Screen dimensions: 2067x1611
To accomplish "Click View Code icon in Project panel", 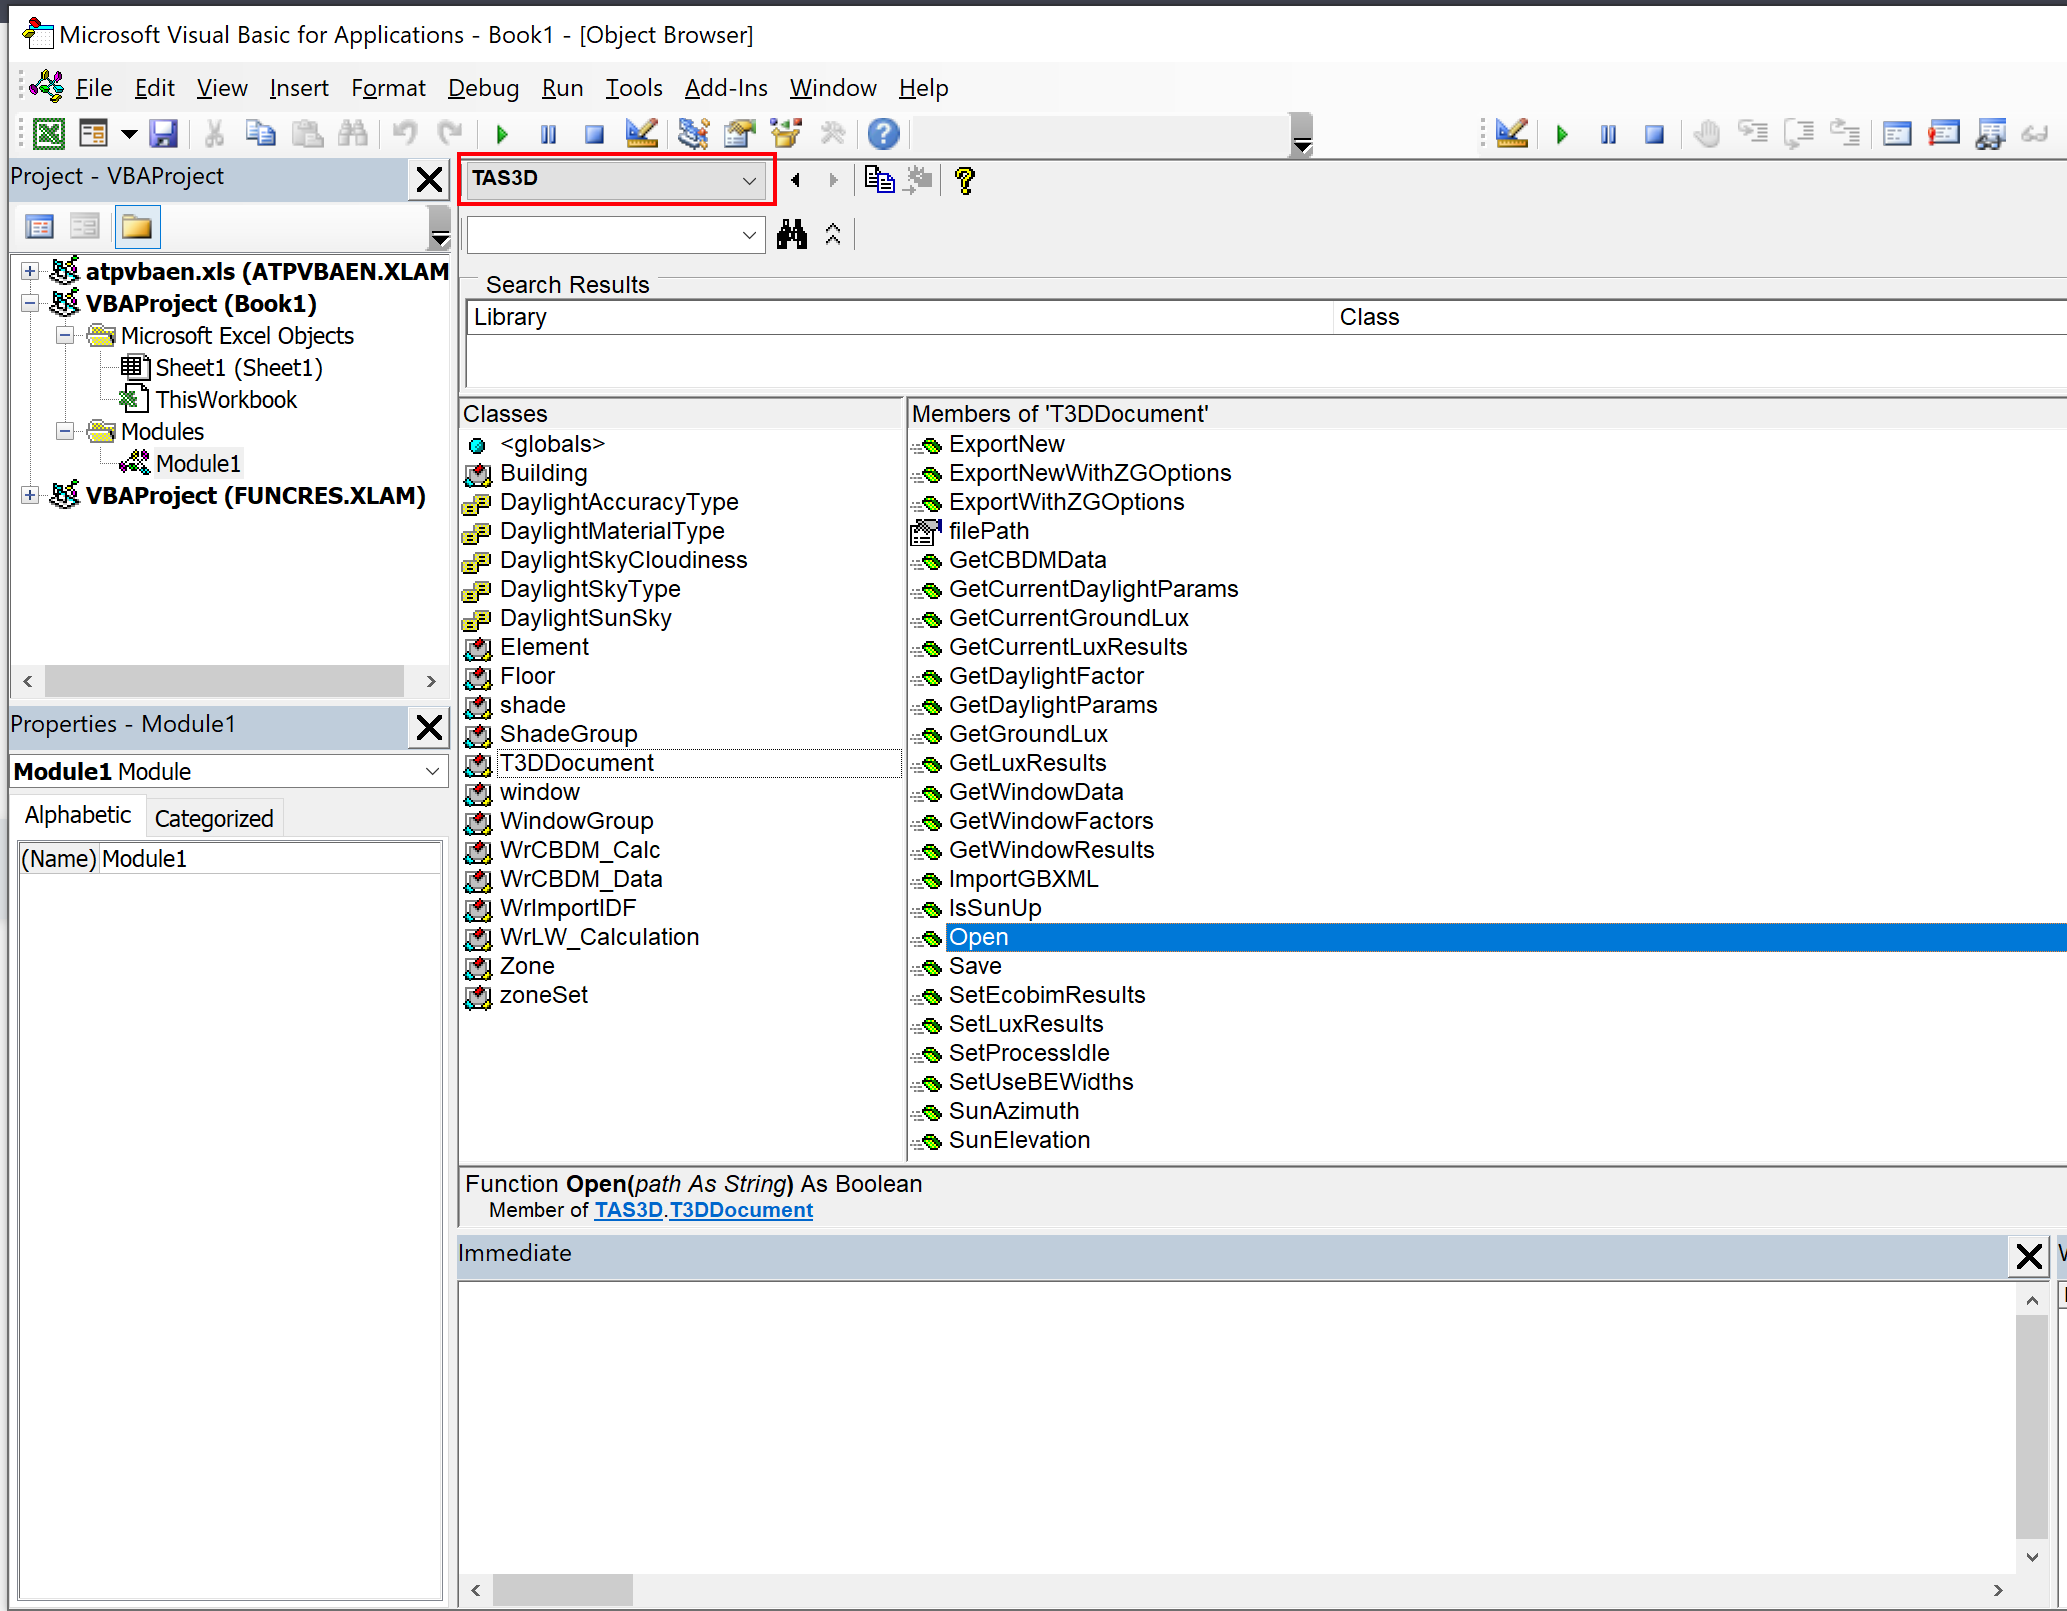I will 39,227.
